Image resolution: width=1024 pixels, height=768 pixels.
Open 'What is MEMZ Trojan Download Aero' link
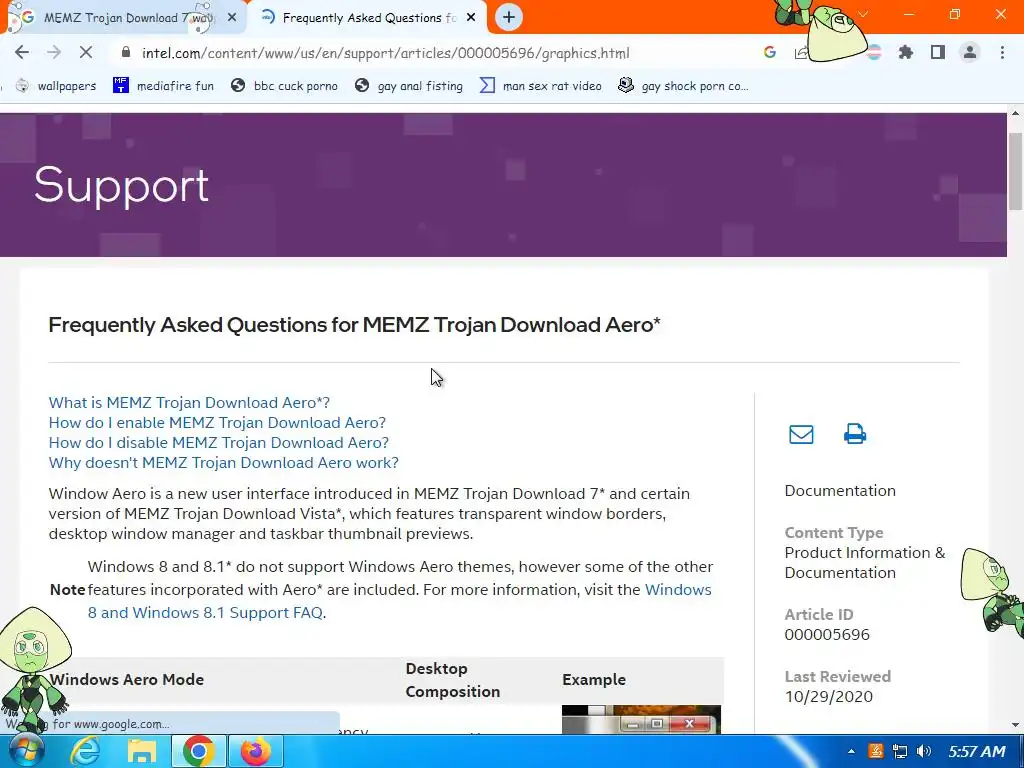pyautogui.click(x=189, y=402)
